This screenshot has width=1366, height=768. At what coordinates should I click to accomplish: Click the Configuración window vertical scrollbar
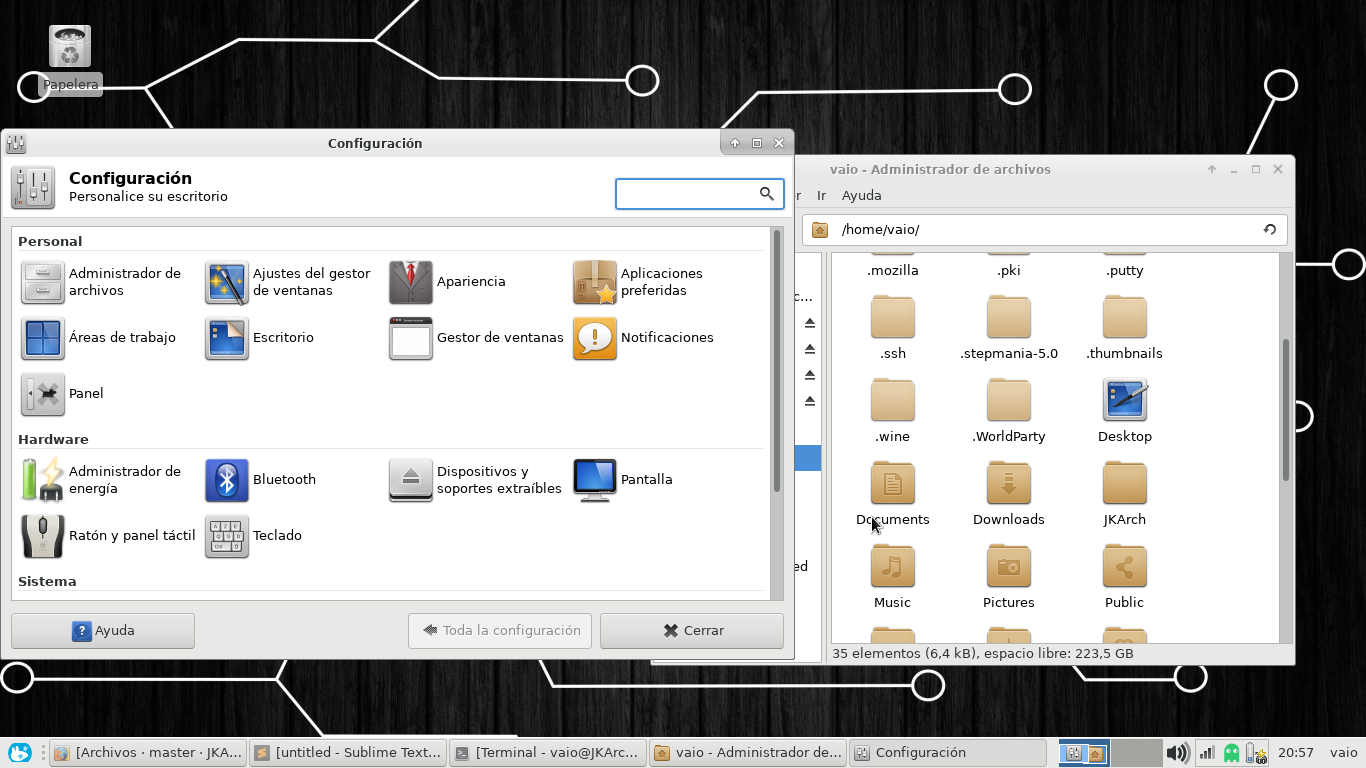[x=776, y=360]
